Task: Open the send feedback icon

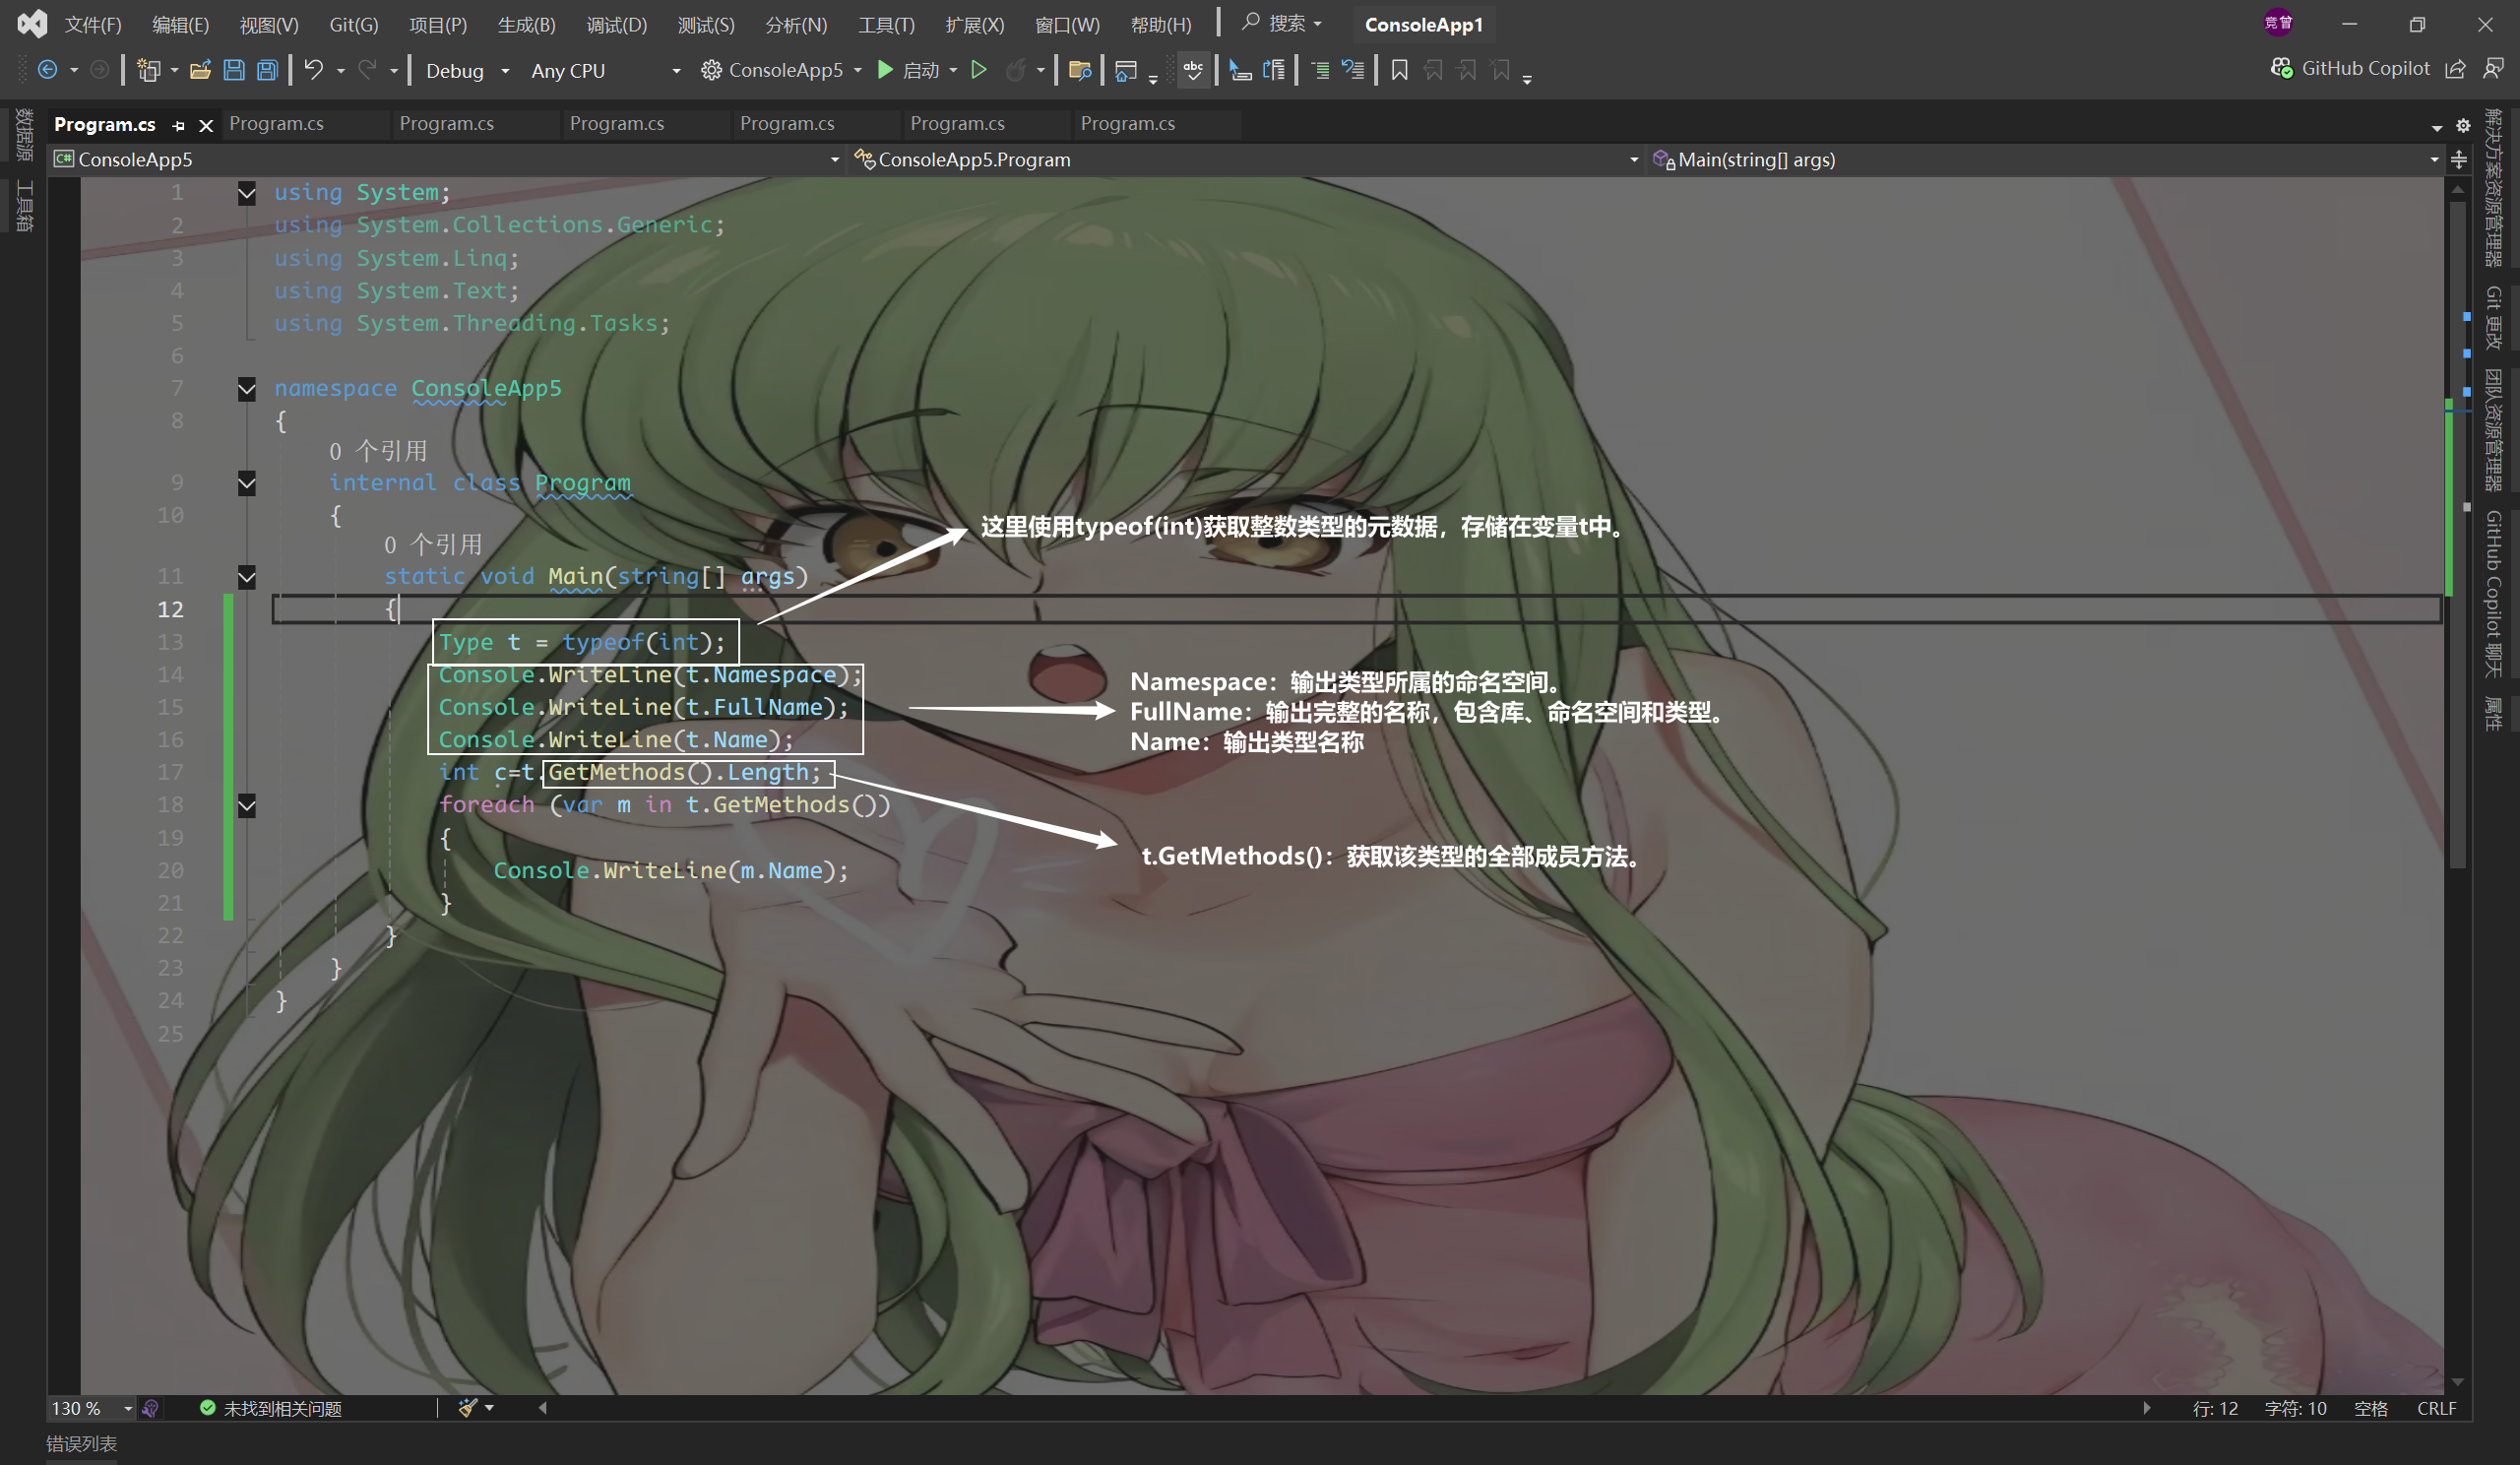Action: [2494, 68]
